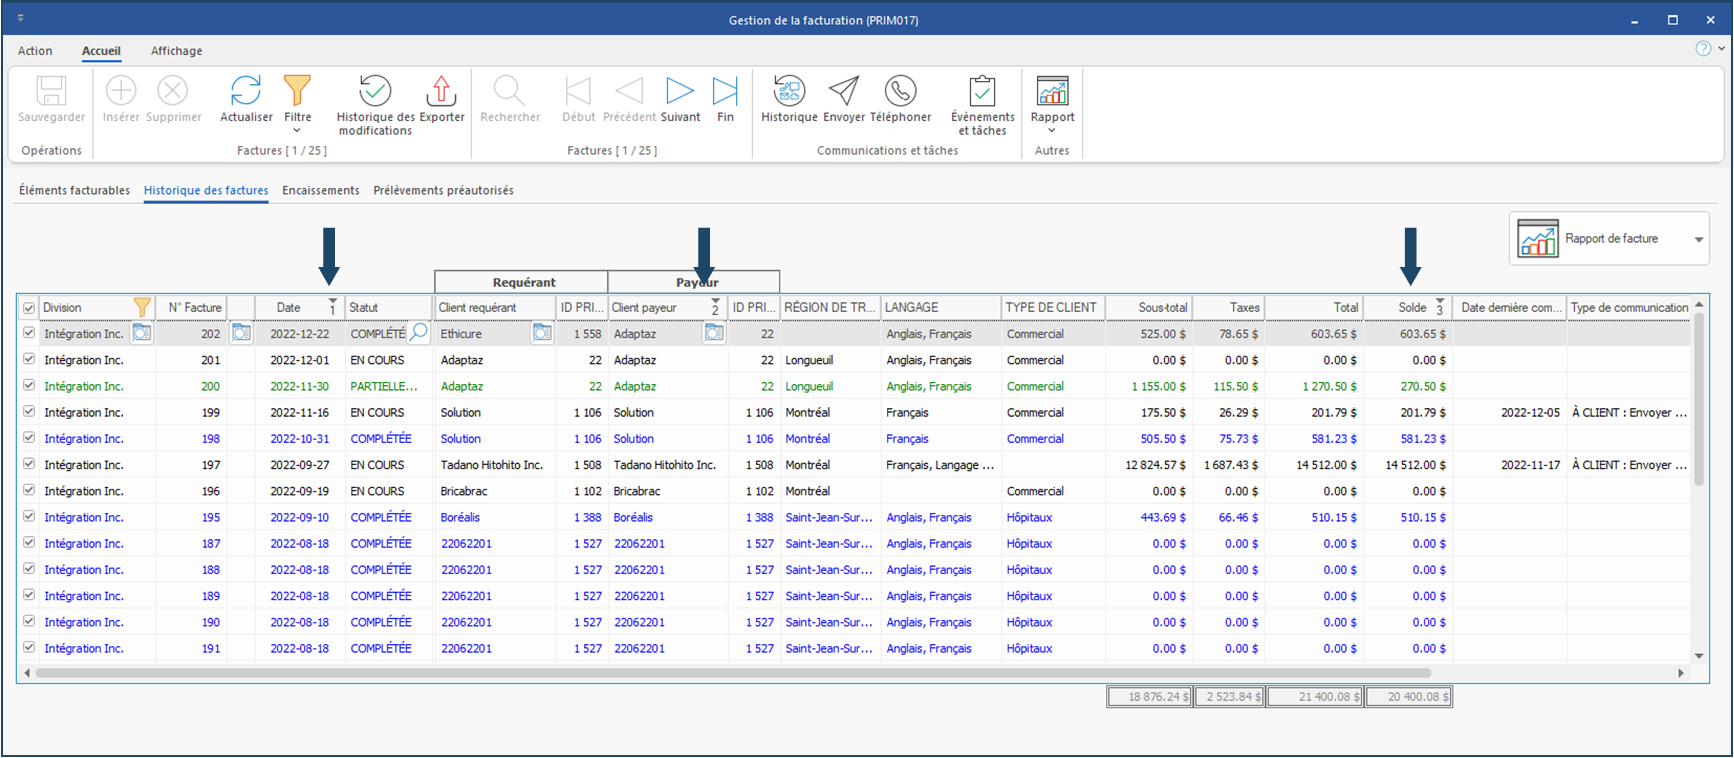Open the Prélèvements préautorisés tab
Image resolution: width=1734 pixels, height=758 pixels.
443,190
